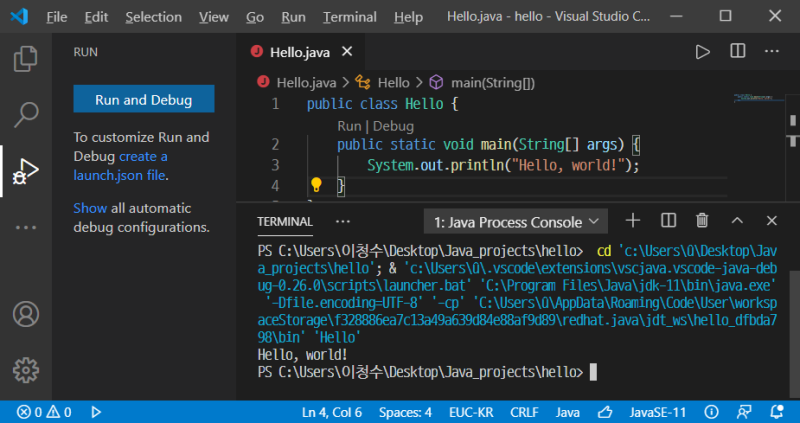The image size is (800, 423).
Task: Open the Explorer view in activity bar
Action: point(25,58)
